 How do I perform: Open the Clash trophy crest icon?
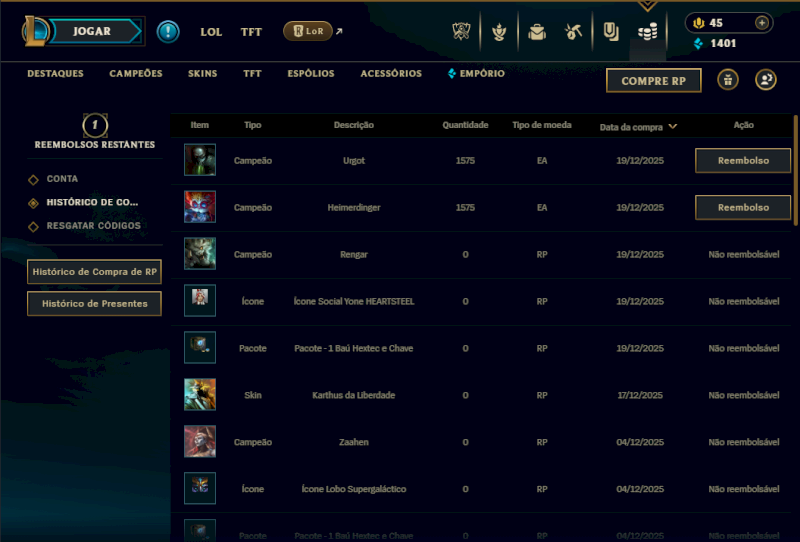pyautogui.click(x=461, y=32)
